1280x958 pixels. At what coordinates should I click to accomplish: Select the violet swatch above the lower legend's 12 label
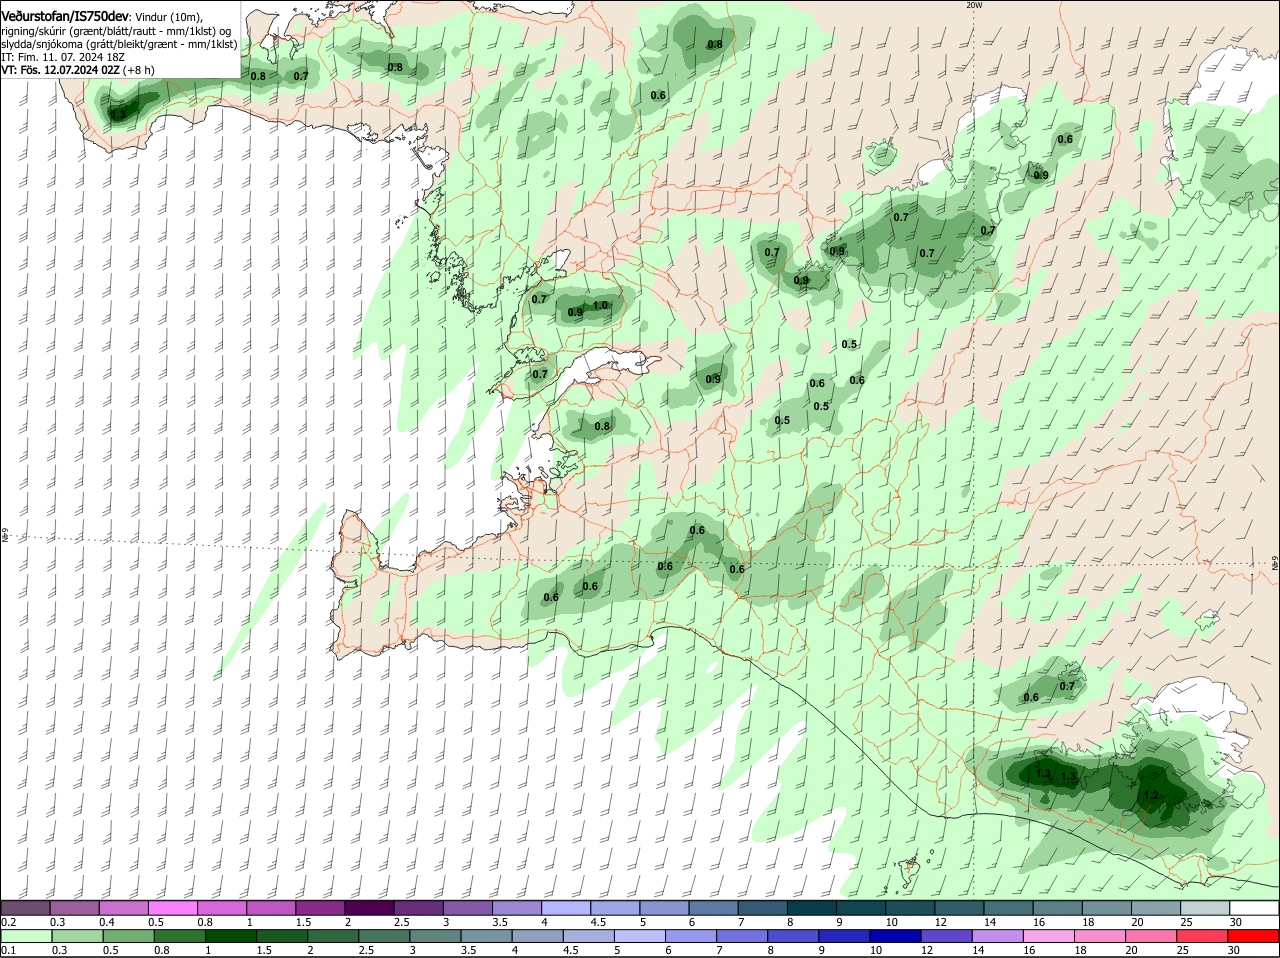click(946, 936)
